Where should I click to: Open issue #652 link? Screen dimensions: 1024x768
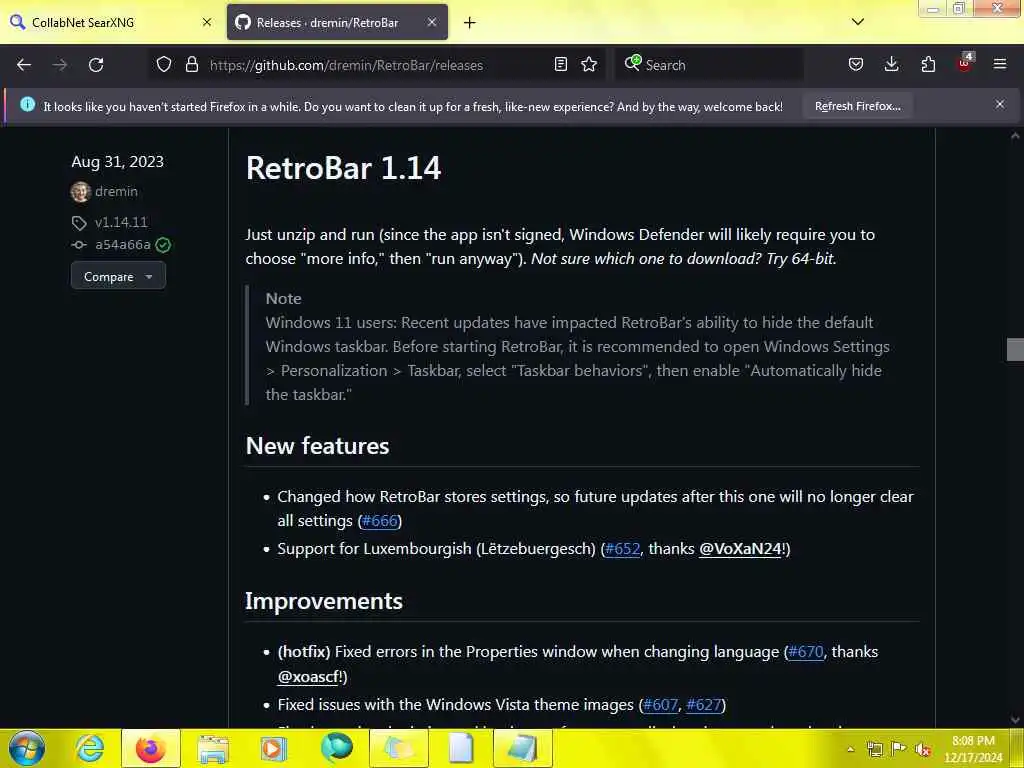pos(622,549)
